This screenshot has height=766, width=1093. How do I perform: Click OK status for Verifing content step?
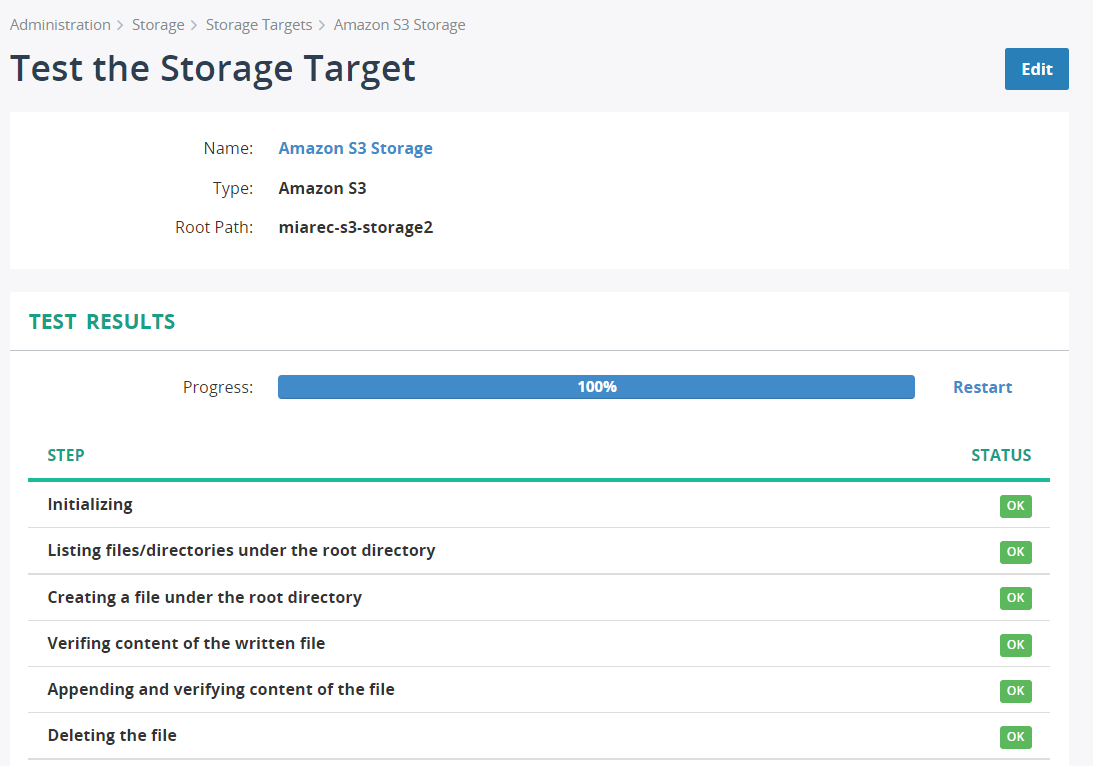coord(1016,645)
